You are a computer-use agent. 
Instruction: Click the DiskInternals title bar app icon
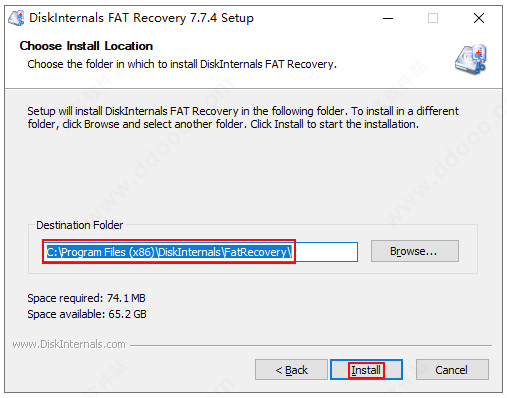(16, 18)
